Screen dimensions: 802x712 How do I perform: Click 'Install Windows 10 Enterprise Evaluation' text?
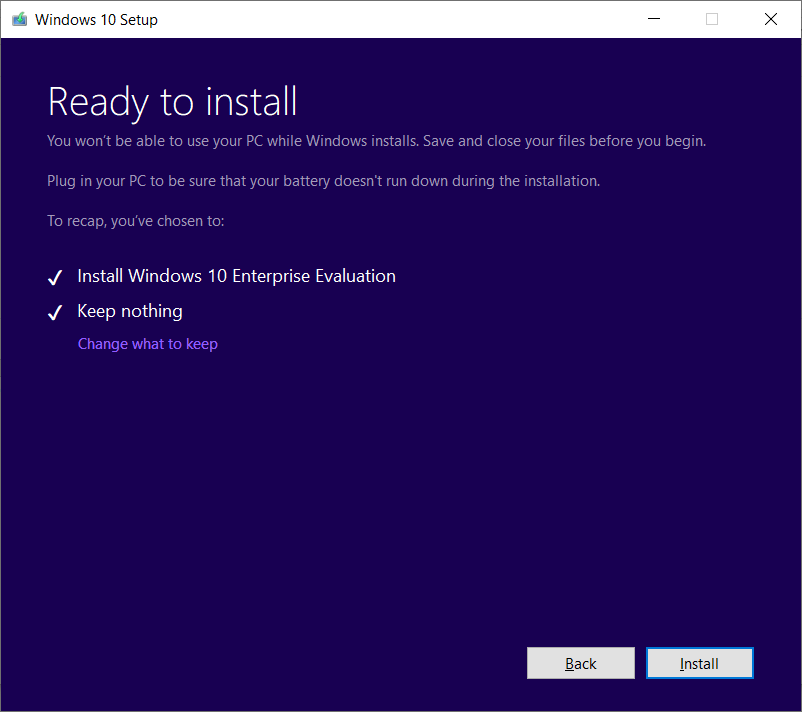coord(236,276)
